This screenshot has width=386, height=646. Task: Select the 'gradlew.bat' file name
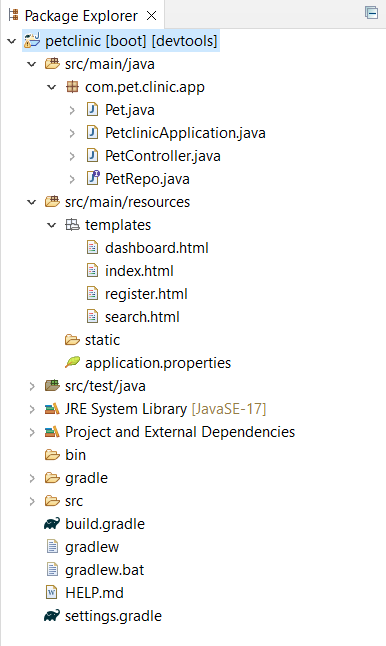105,570
